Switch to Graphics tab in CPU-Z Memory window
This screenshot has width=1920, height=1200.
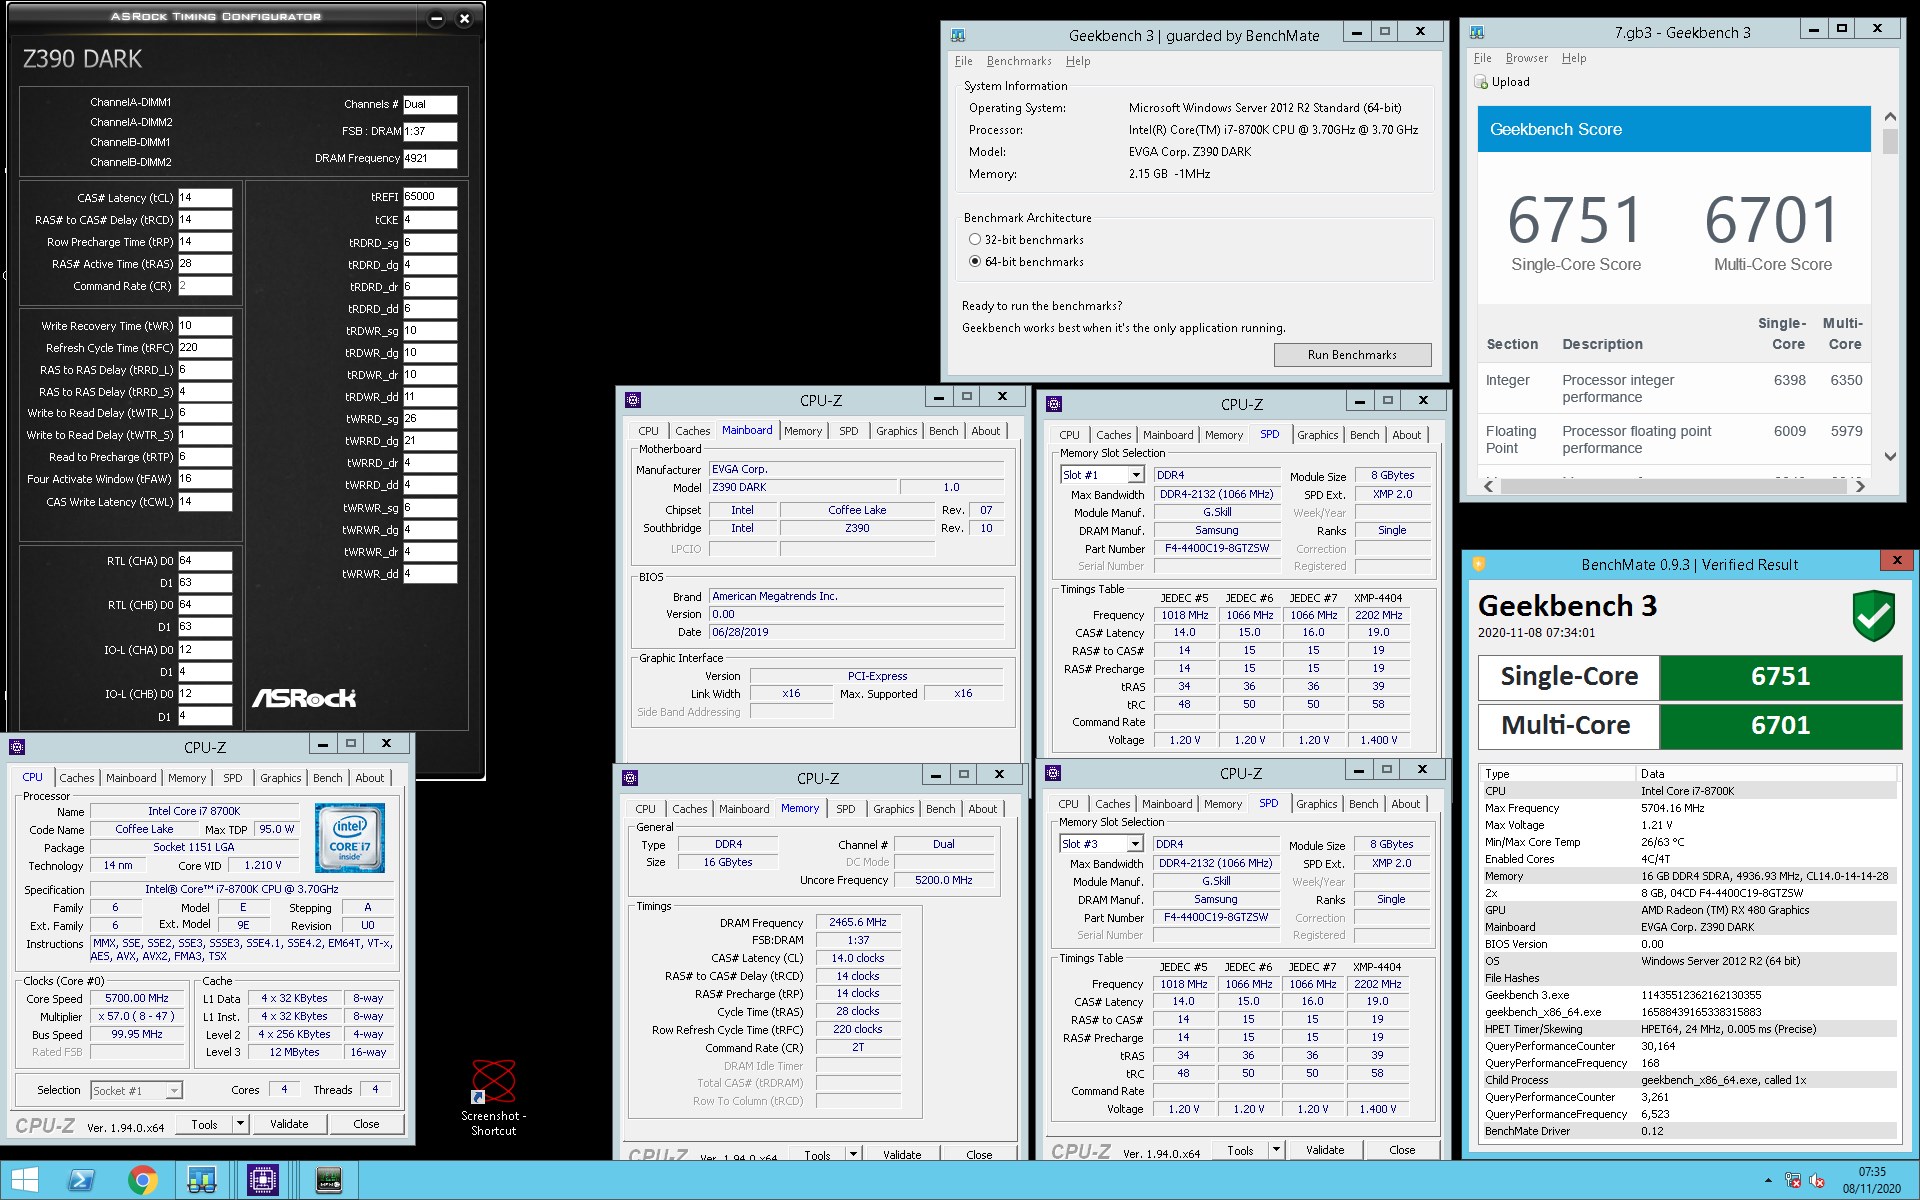pyautogui.click(x=893, y=809)
